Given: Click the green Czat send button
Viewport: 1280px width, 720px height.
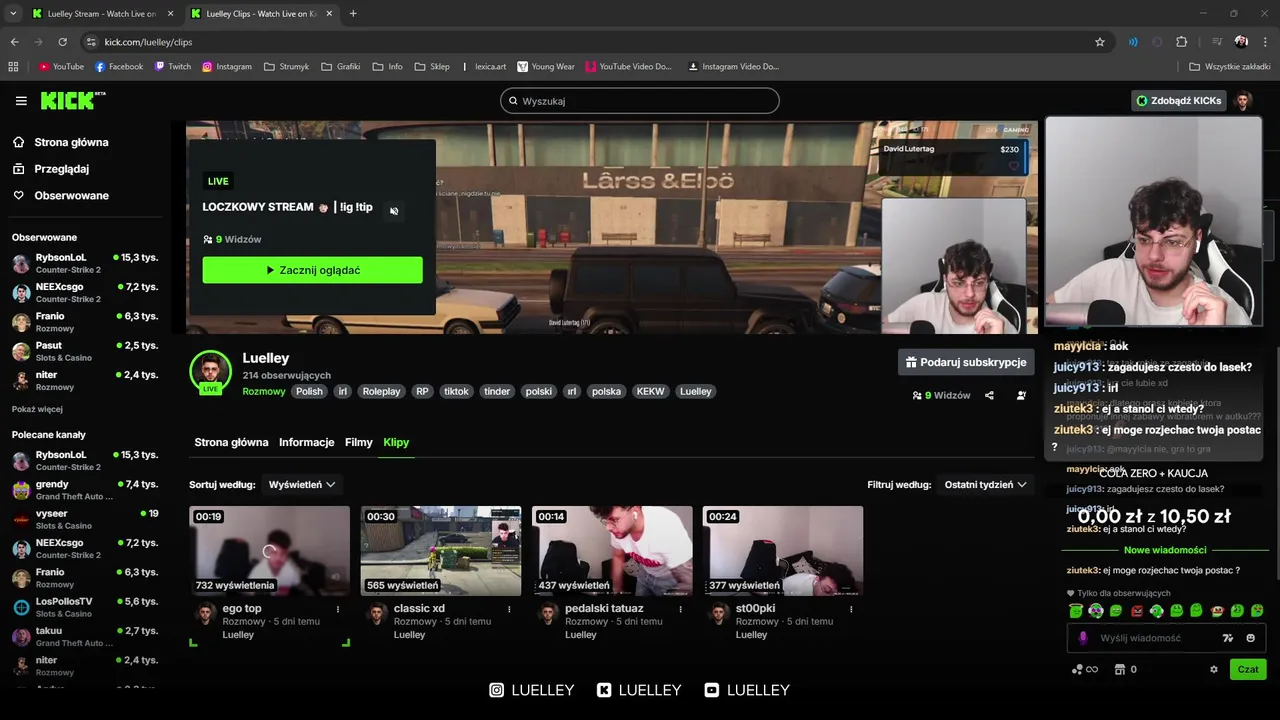Looking at the screenshot, I should point(1248,669).
